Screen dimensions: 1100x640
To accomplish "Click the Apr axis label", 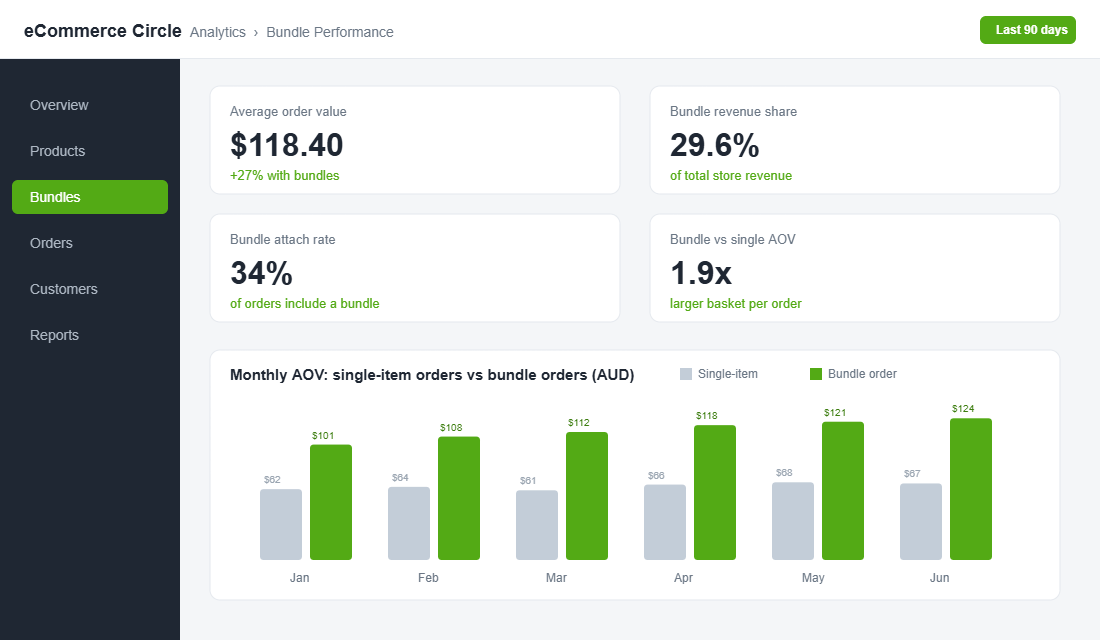I will click(x=683, y=578).
